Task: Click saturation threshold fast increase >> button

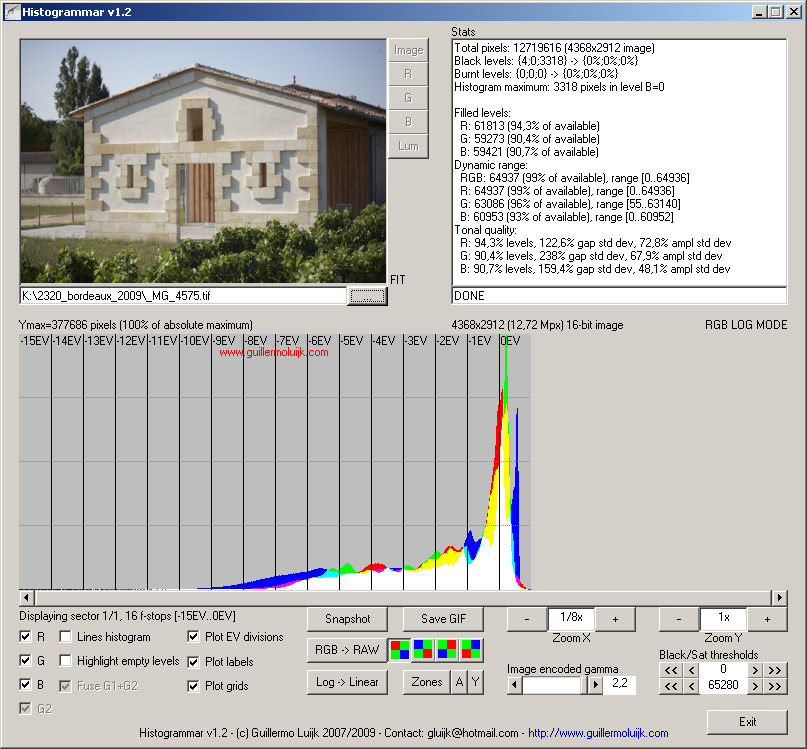Action: point(775,686)
